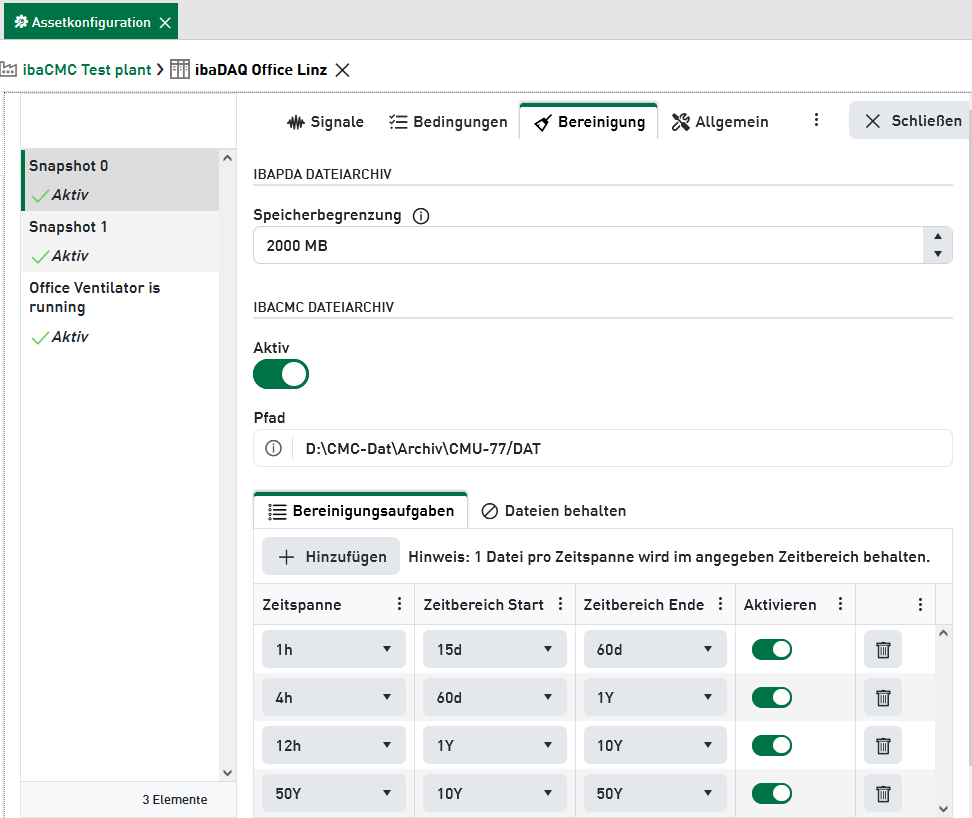Screen dimensions: 972x818
Task: Select Snapshot 1 in the list
Action: (119, 240)
